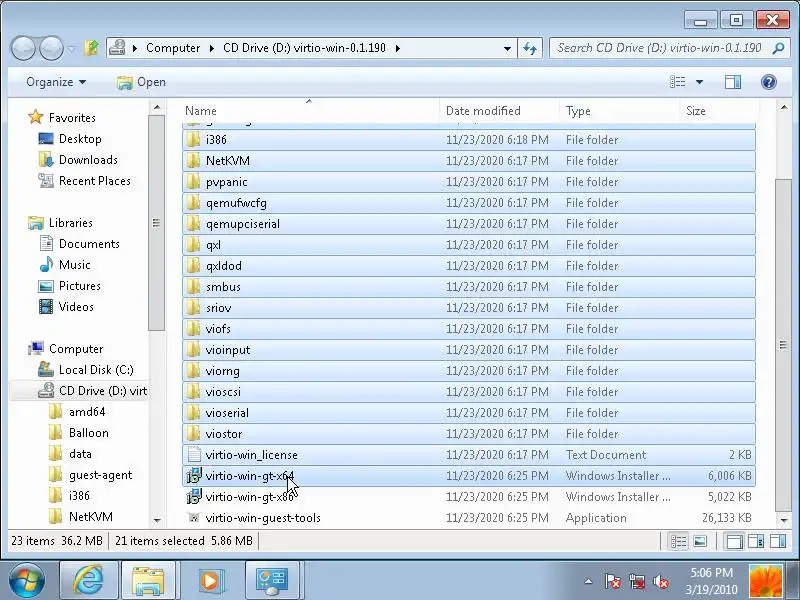This screenshot has height=600, width=800.
Task: Click virtio-win_license text document icon
Action: [193, 455]
